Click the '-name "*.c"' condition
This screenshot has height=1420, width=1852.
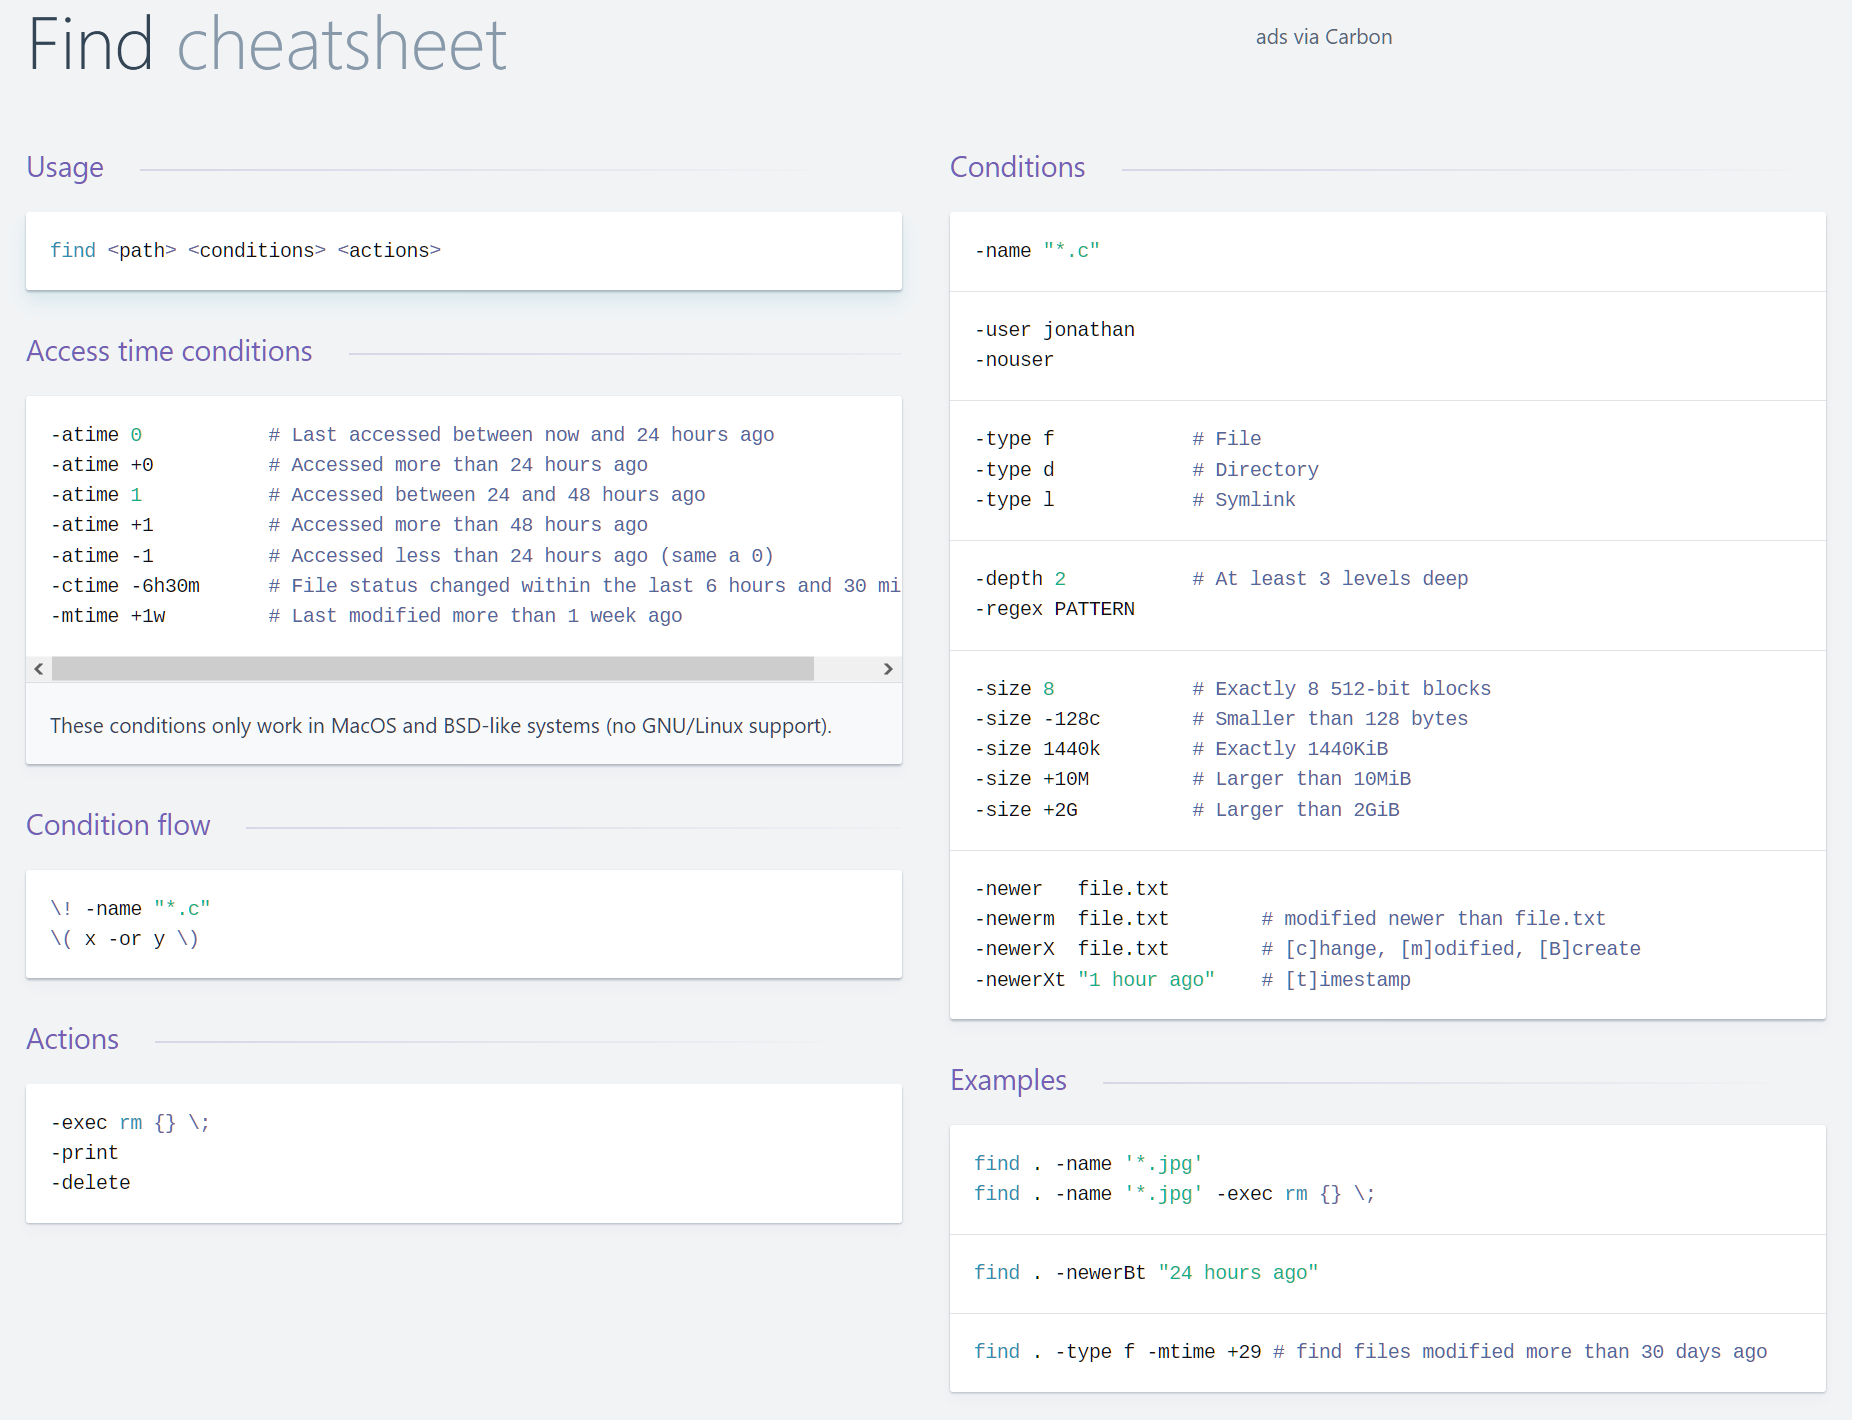(1037, 251)
